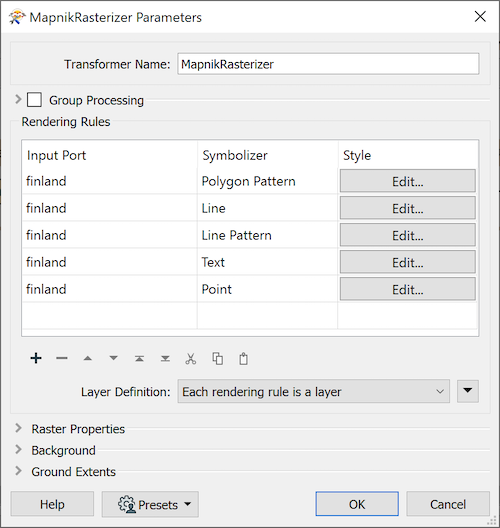Copy selected rendering rule
The height and width of the screenshot is (528, 500).
pos(218,359)
